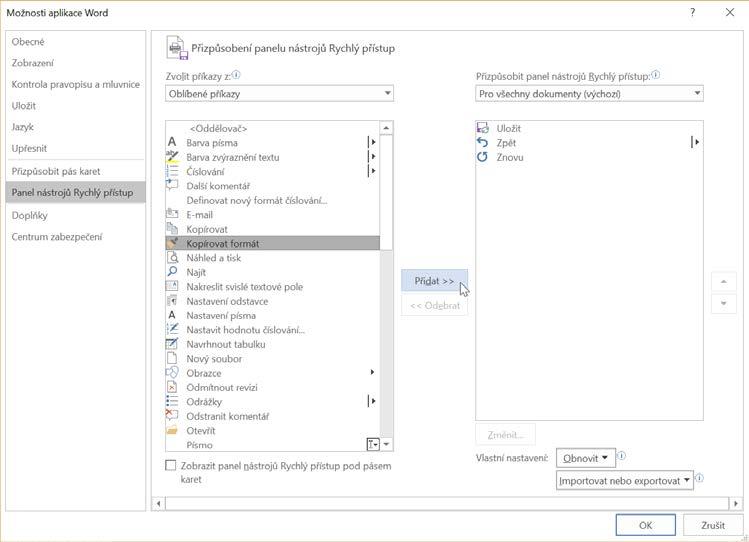Expand the Odrážky submenu arrow

372,401
